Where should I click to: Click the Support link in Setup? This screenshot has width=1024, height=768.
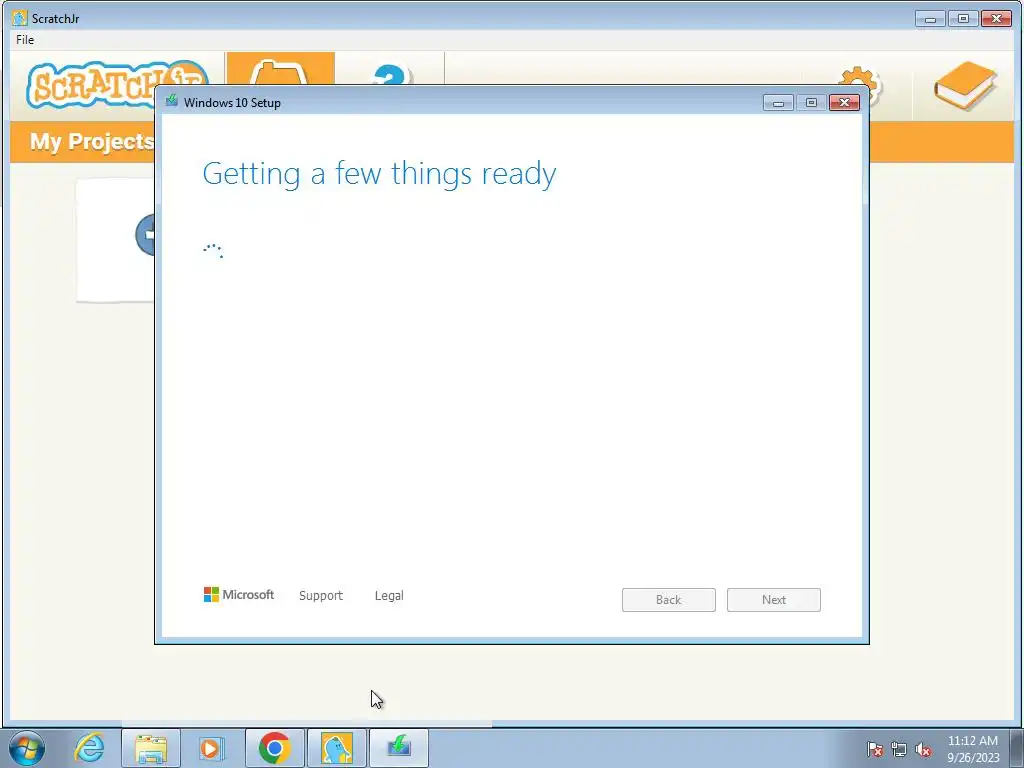[x=321, y=596]
